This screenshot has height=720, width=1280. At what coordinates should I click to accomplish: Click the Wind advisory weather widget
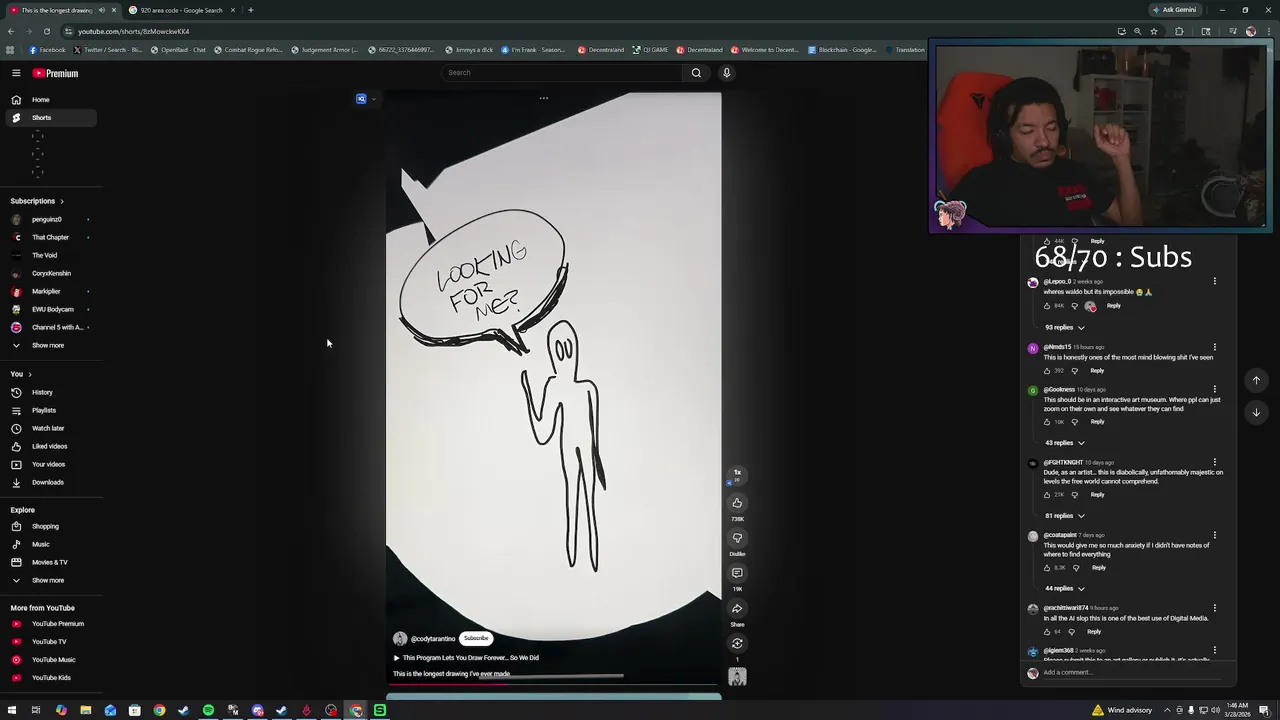1122,710
